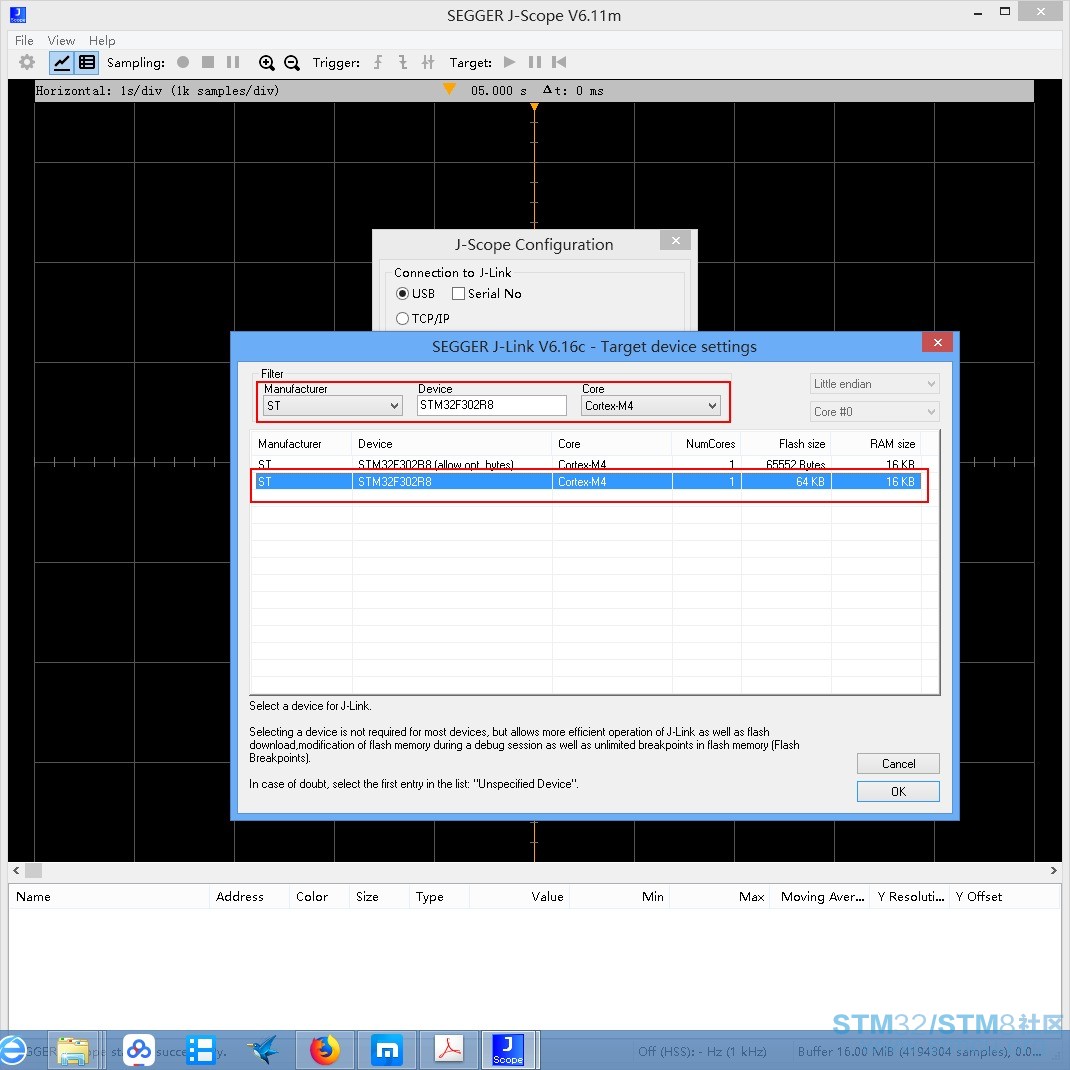1070x1070 pixels.
Task: Open the File menu
Action: click(x=24, y=40)
